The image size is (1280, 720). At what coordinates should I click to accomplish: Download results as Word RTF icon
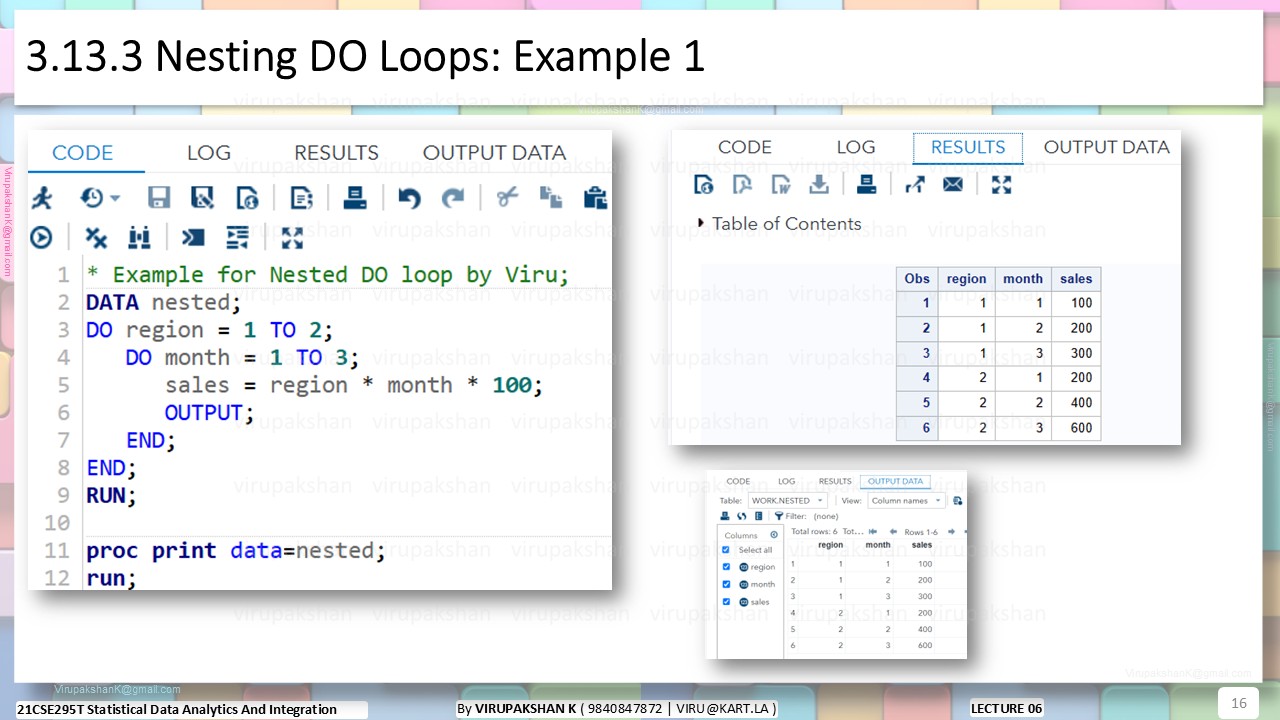(780, 185)
